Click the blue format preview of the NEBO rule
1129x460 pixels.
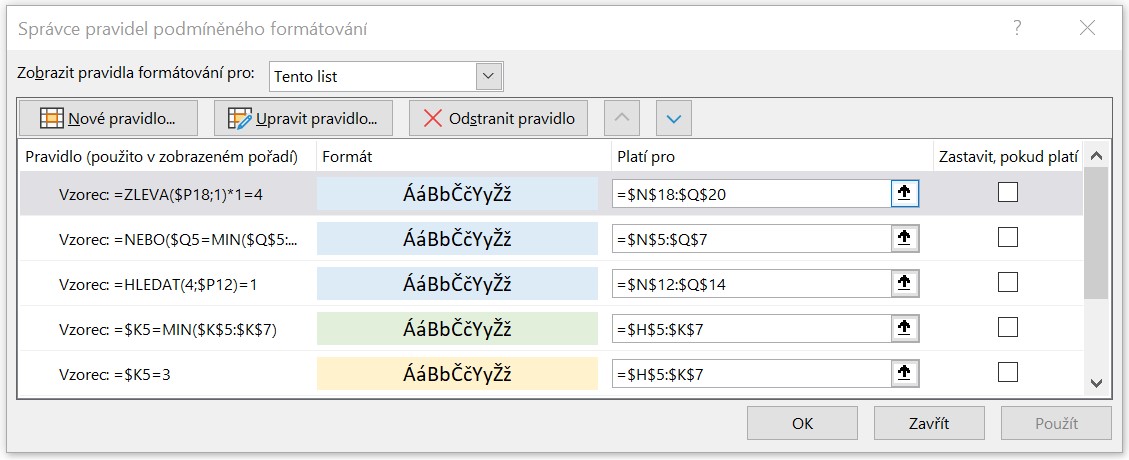(457, 239)
